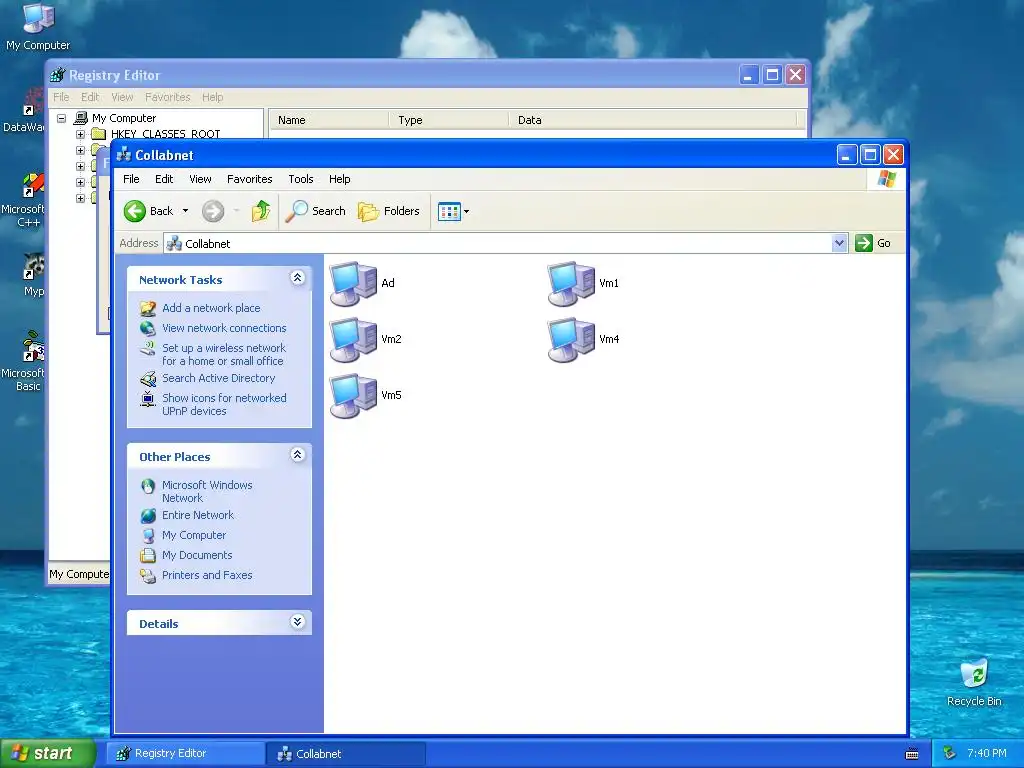Click the Start button

pyautogui.click(x=48, y=753)
